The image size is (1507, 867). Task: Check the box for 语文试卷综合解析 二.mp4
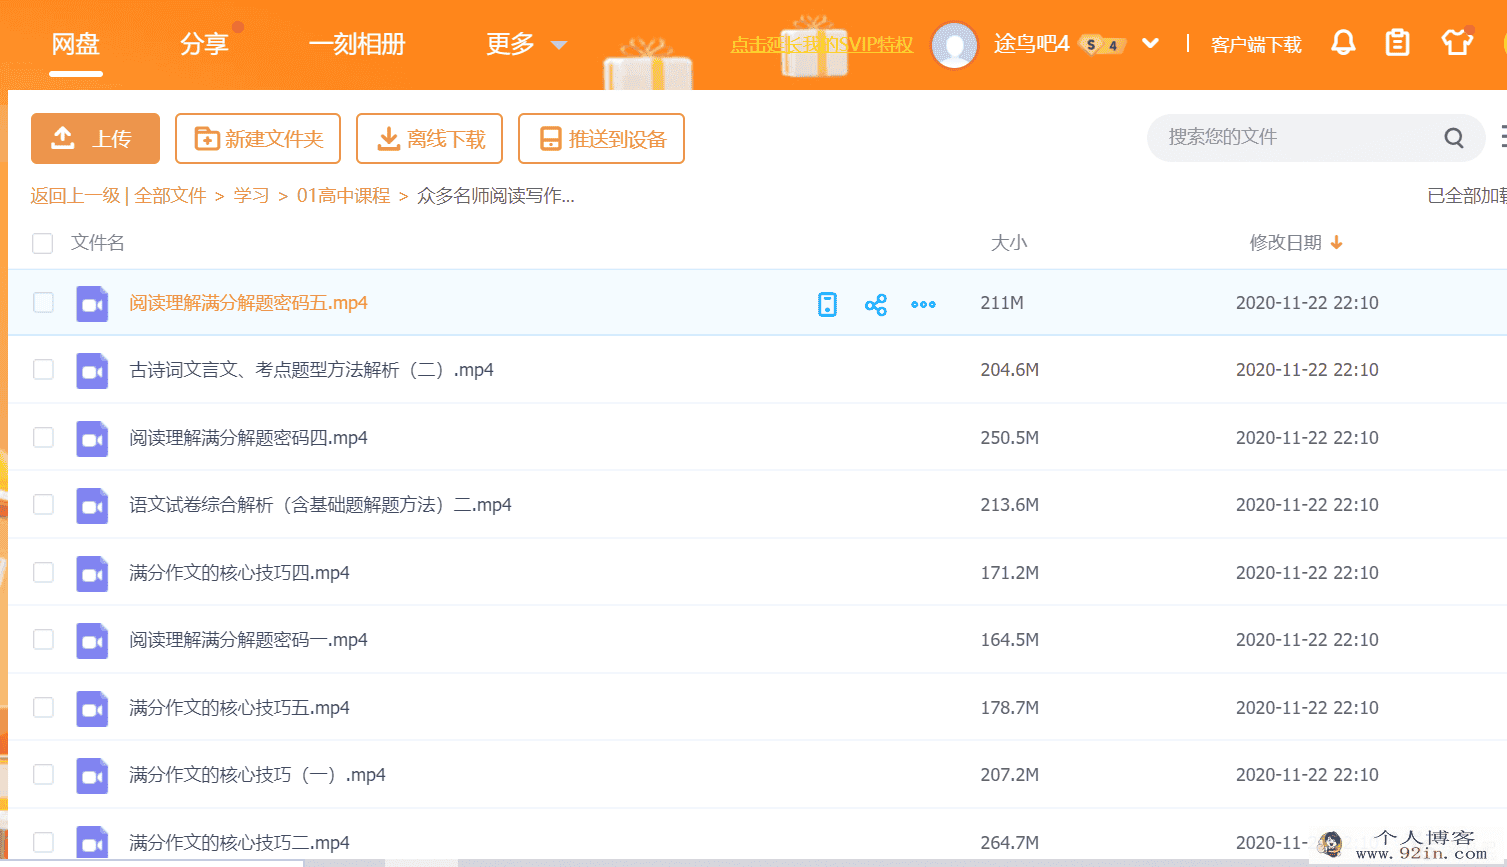point(43,504)
